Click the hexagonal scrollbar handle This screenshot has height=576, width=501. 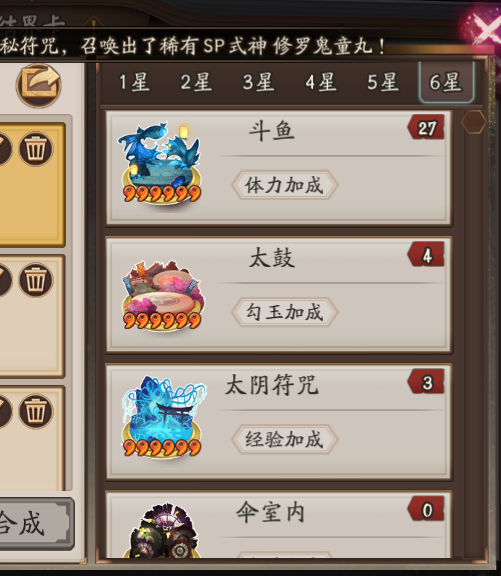473,122
